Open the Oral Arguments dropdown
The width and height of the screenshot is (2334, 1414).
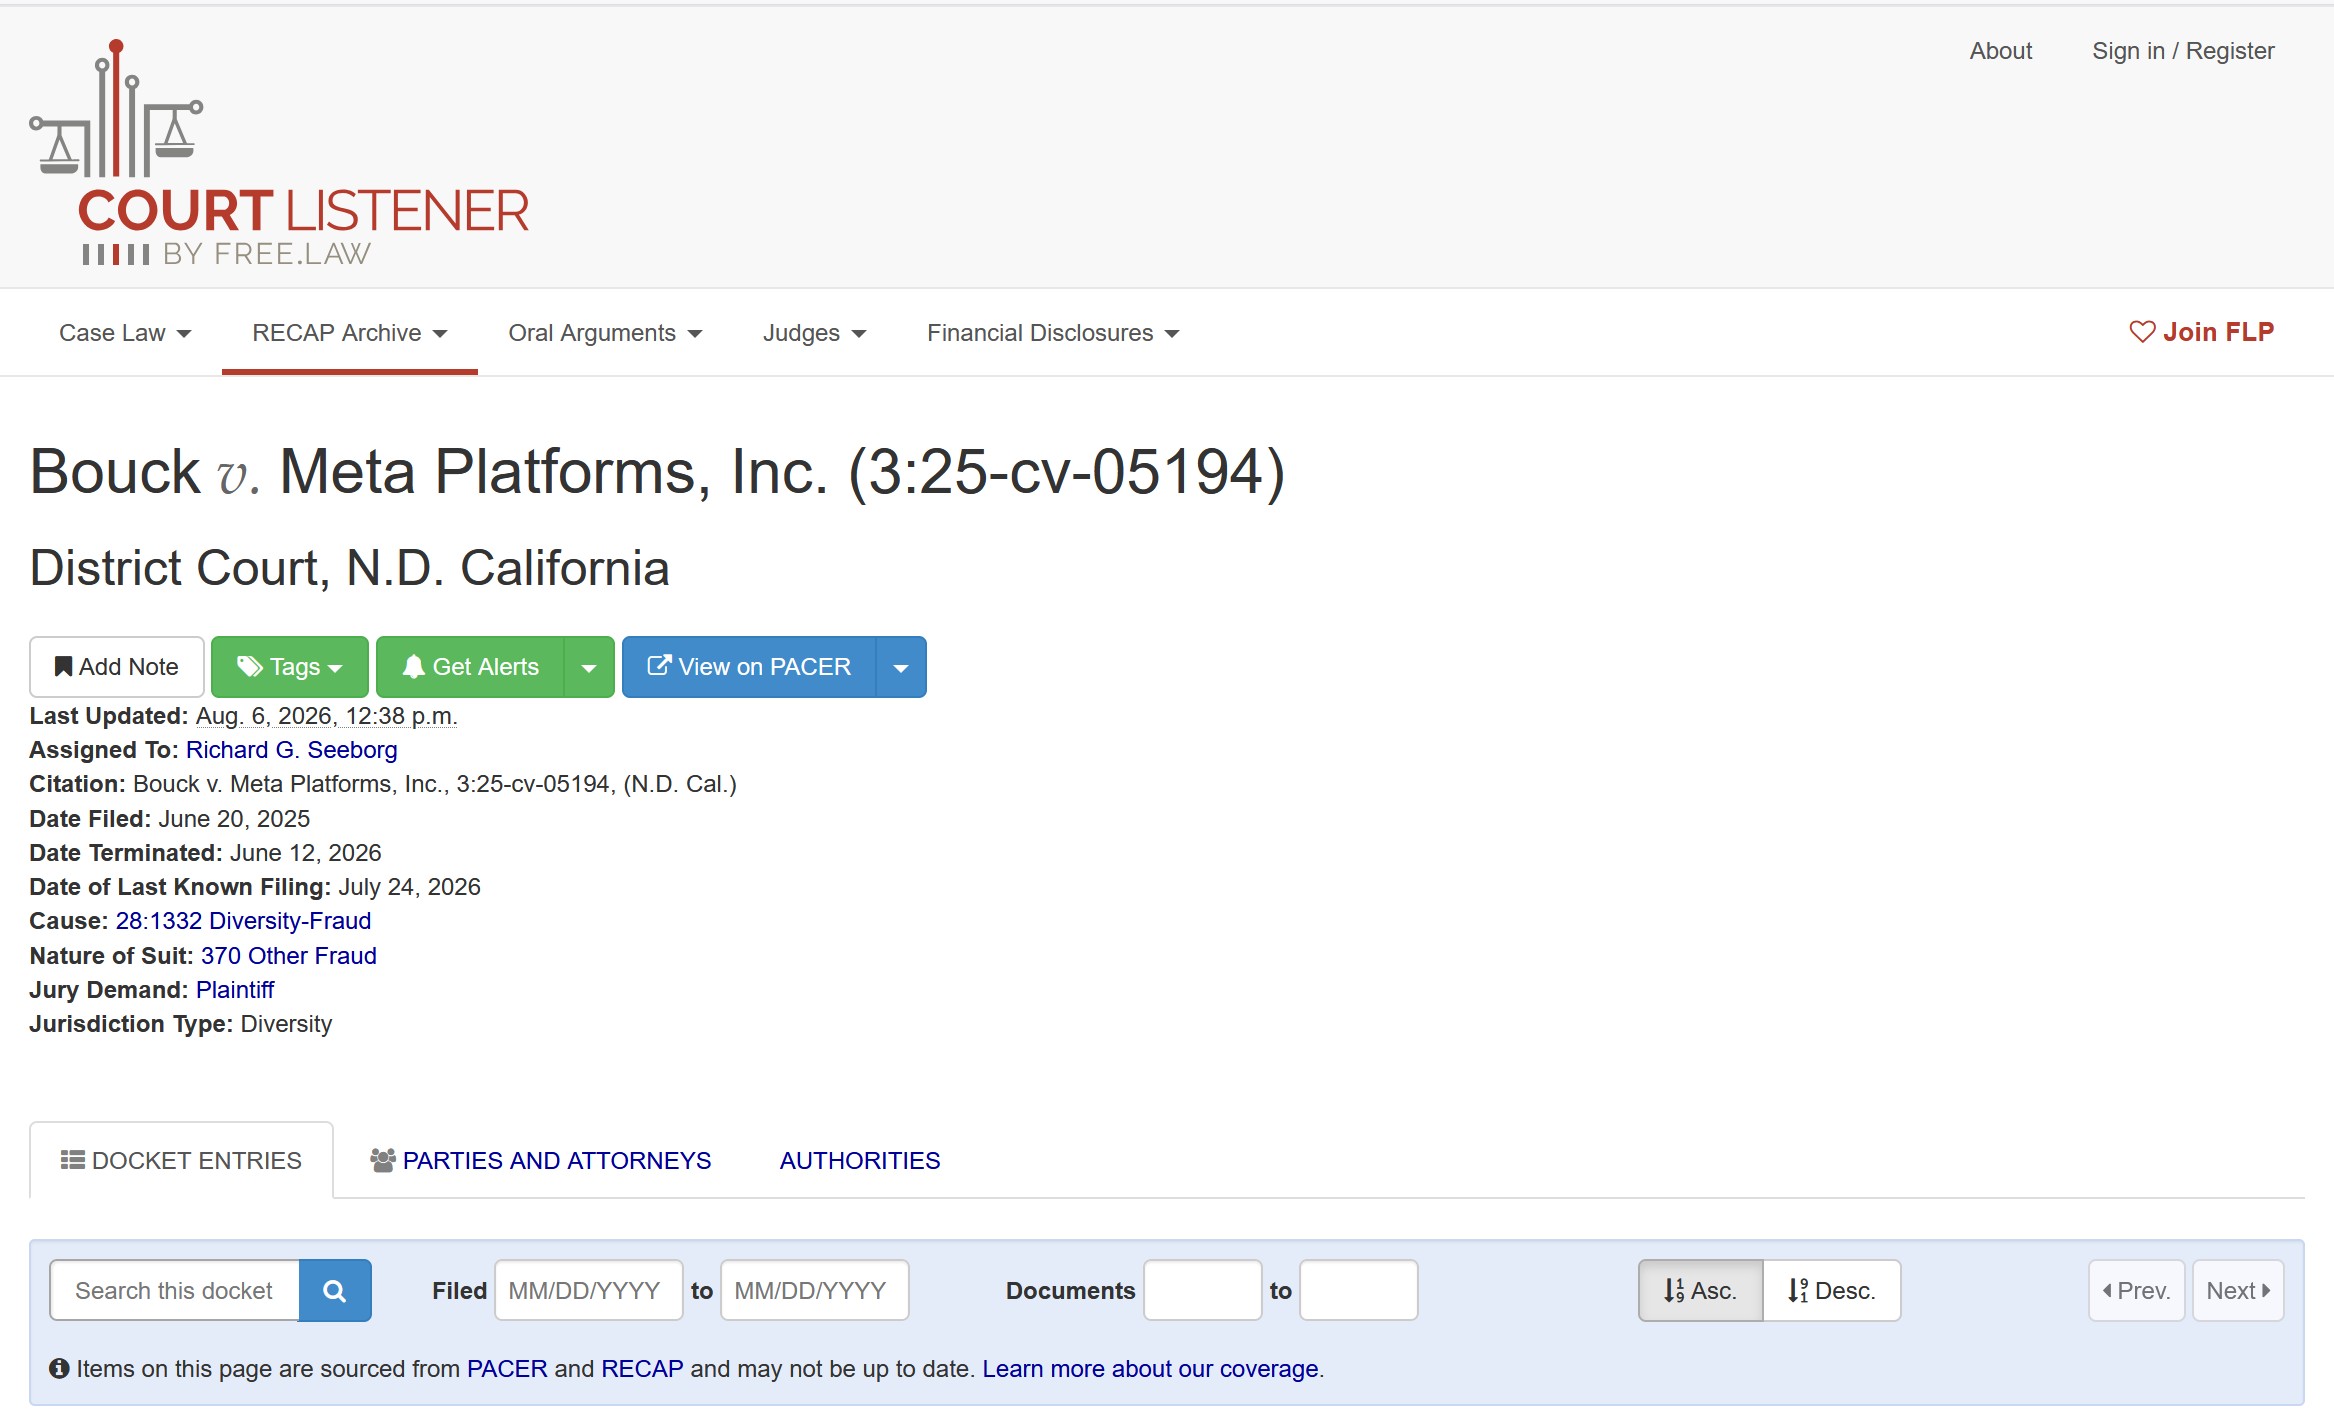tap(605, 333)
